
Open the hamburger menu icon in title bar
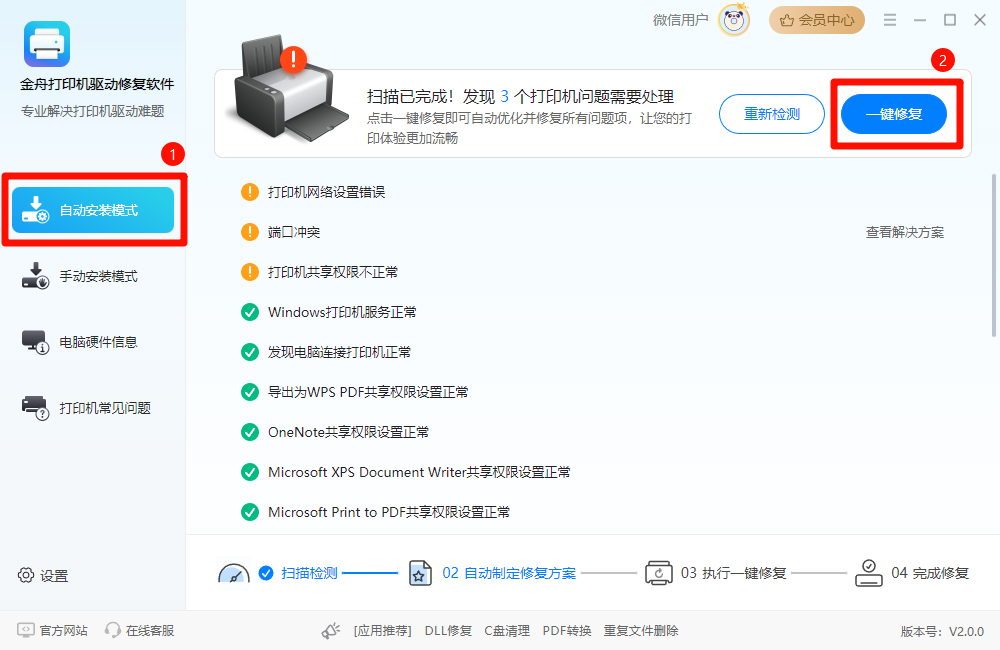890,20
